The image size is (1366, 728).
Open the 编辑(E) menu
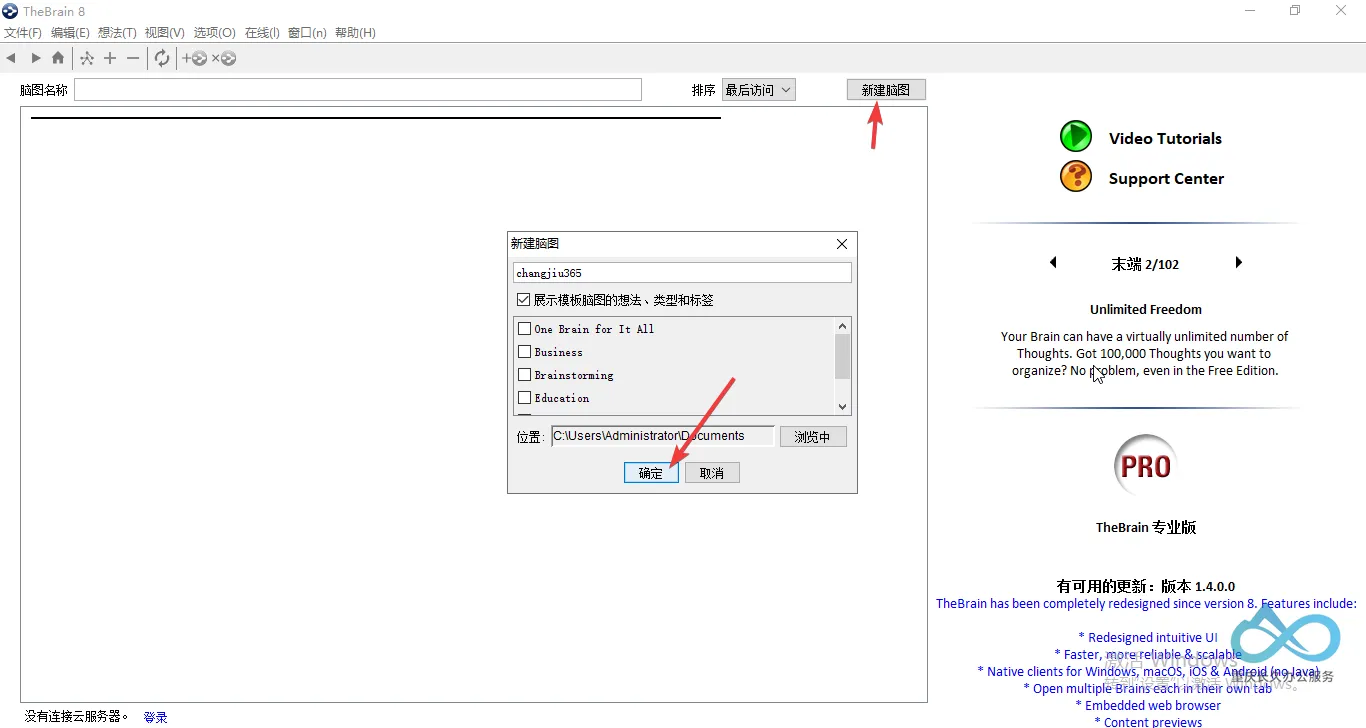[x=70, y=33]
